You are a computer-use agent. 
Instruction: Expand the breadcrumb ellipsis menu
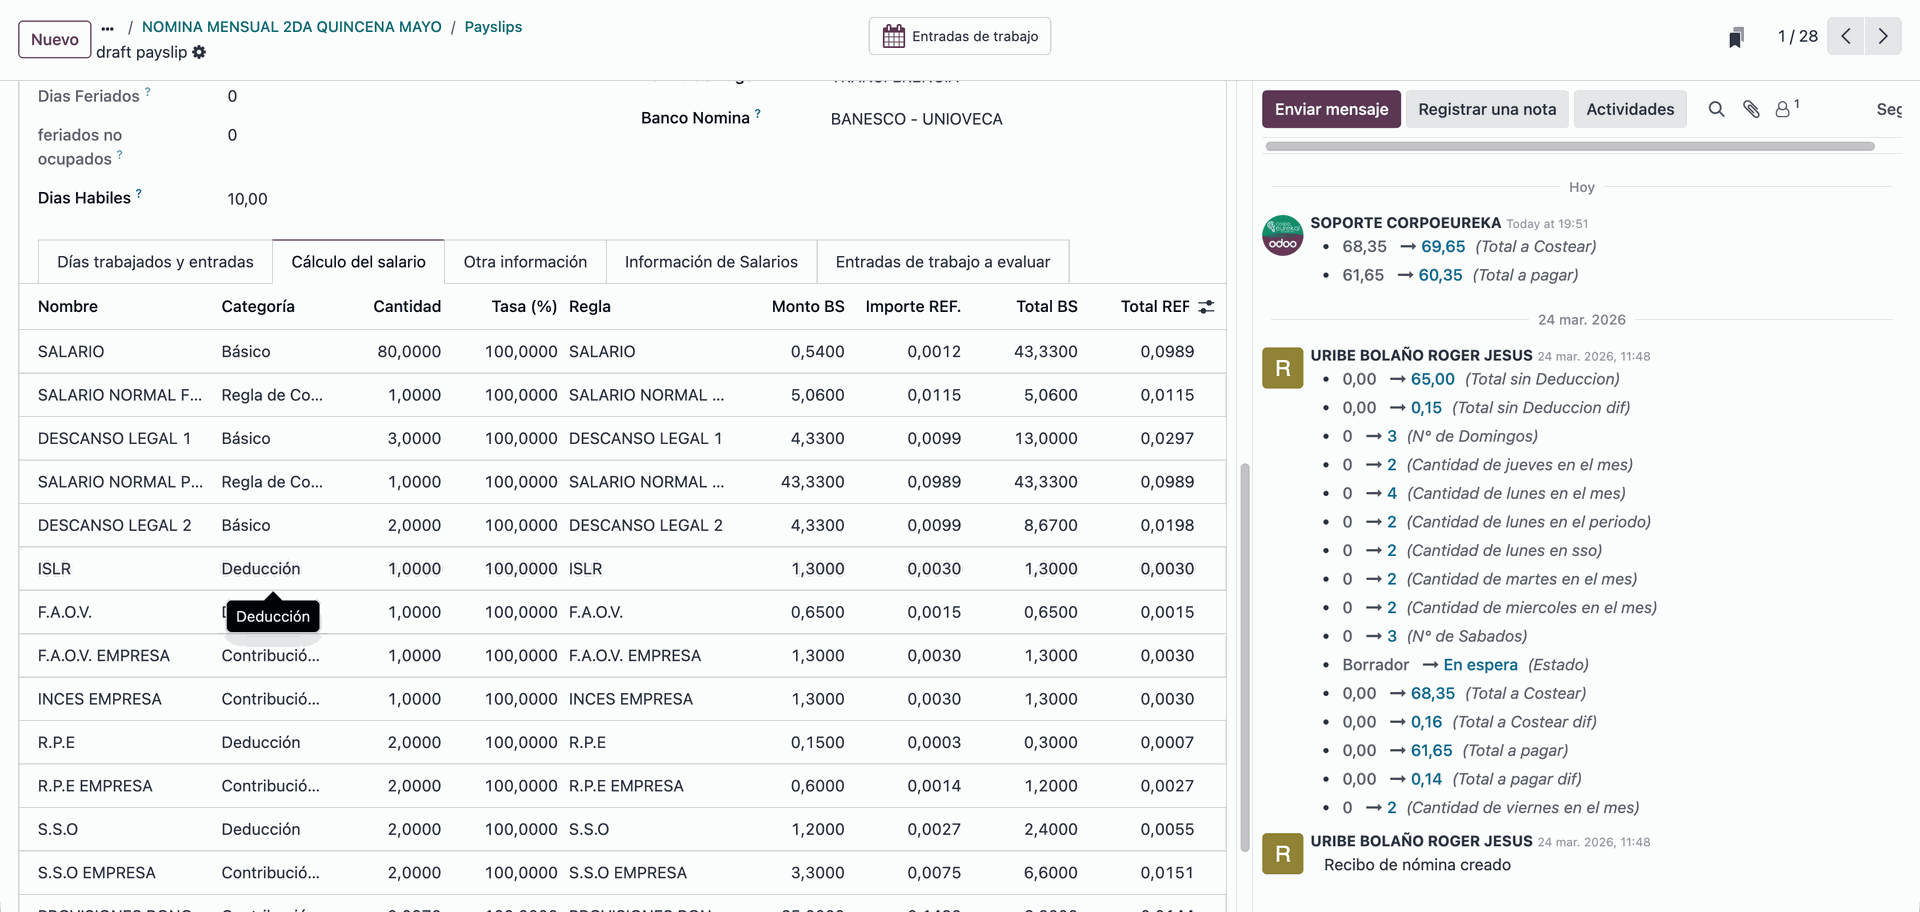coord(108,27)
